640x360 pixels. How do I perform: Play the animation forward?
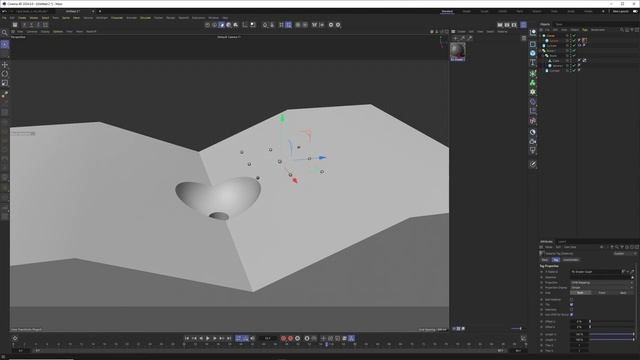point(208,338)
